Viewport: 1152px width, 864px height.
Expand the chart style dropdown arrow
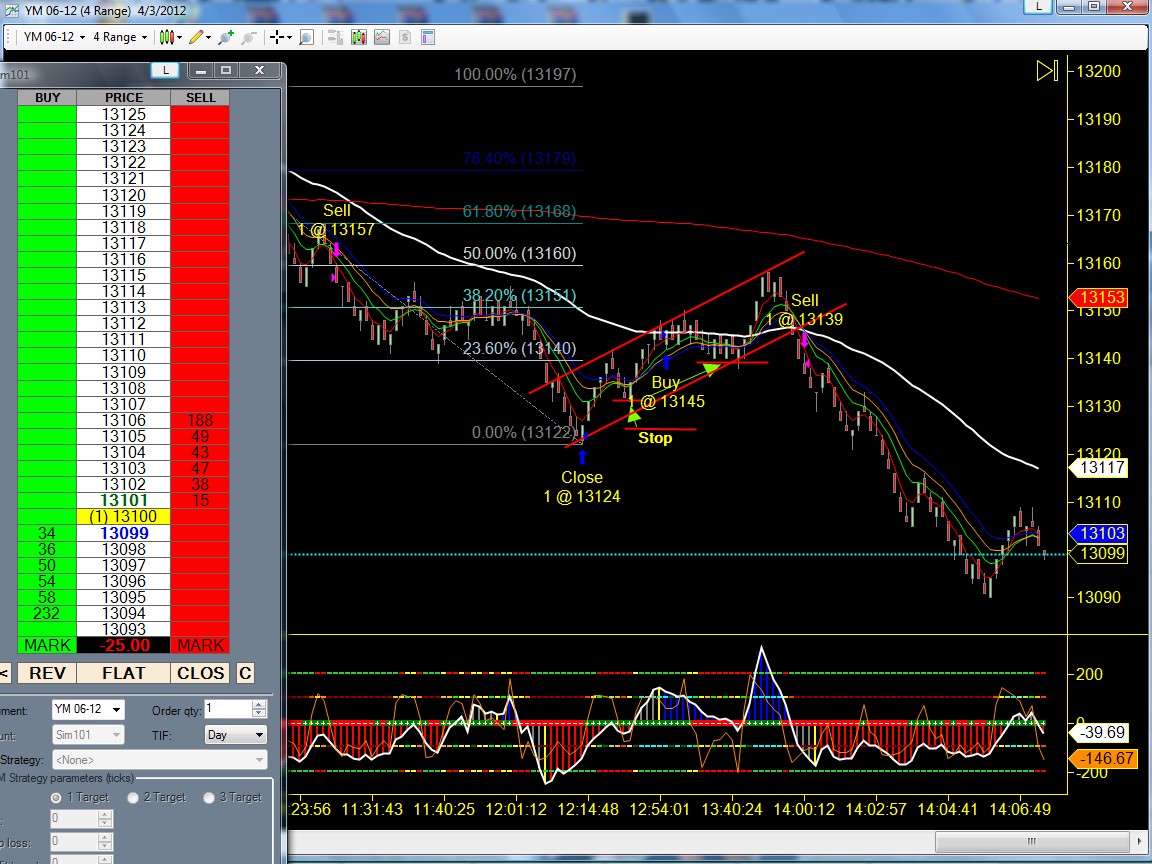179,37
